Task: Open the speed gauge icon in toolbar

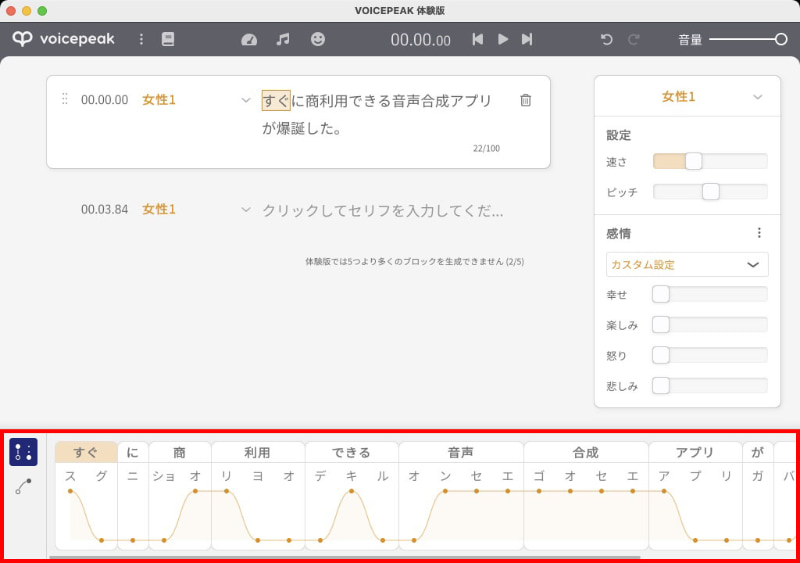Action: [x=249, y=39]
